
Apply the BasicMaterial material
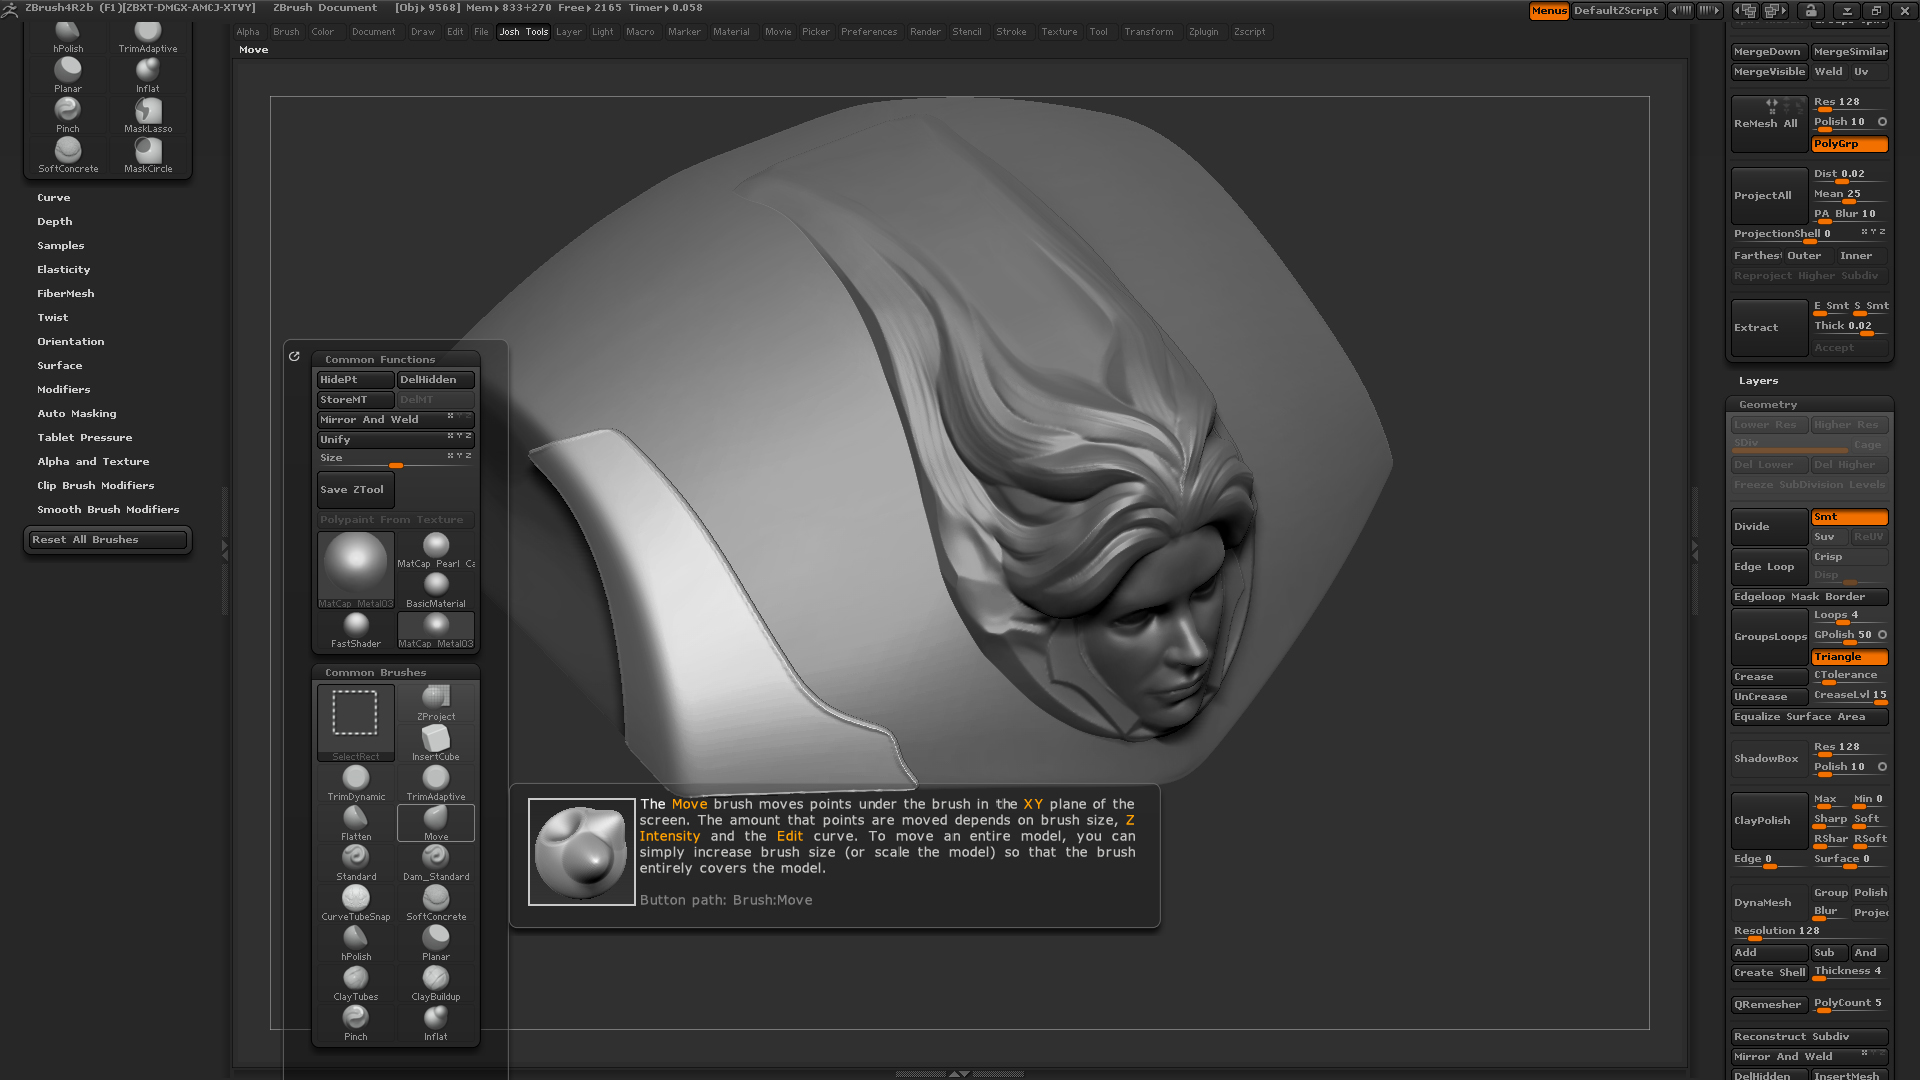click(x=436, y=590)
